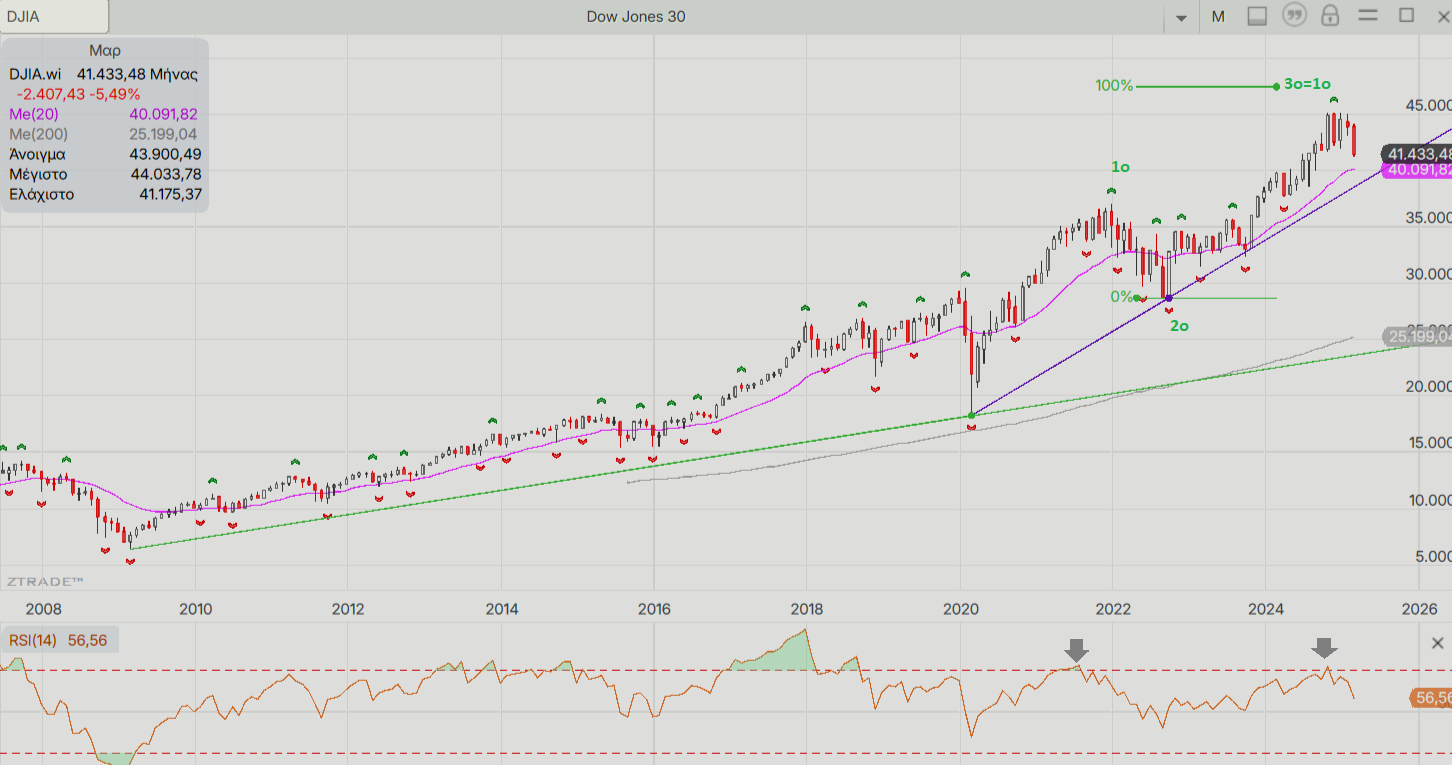
Task: Click the orange 56,56 RSI value tag
Action: (x=1429, y=697)
